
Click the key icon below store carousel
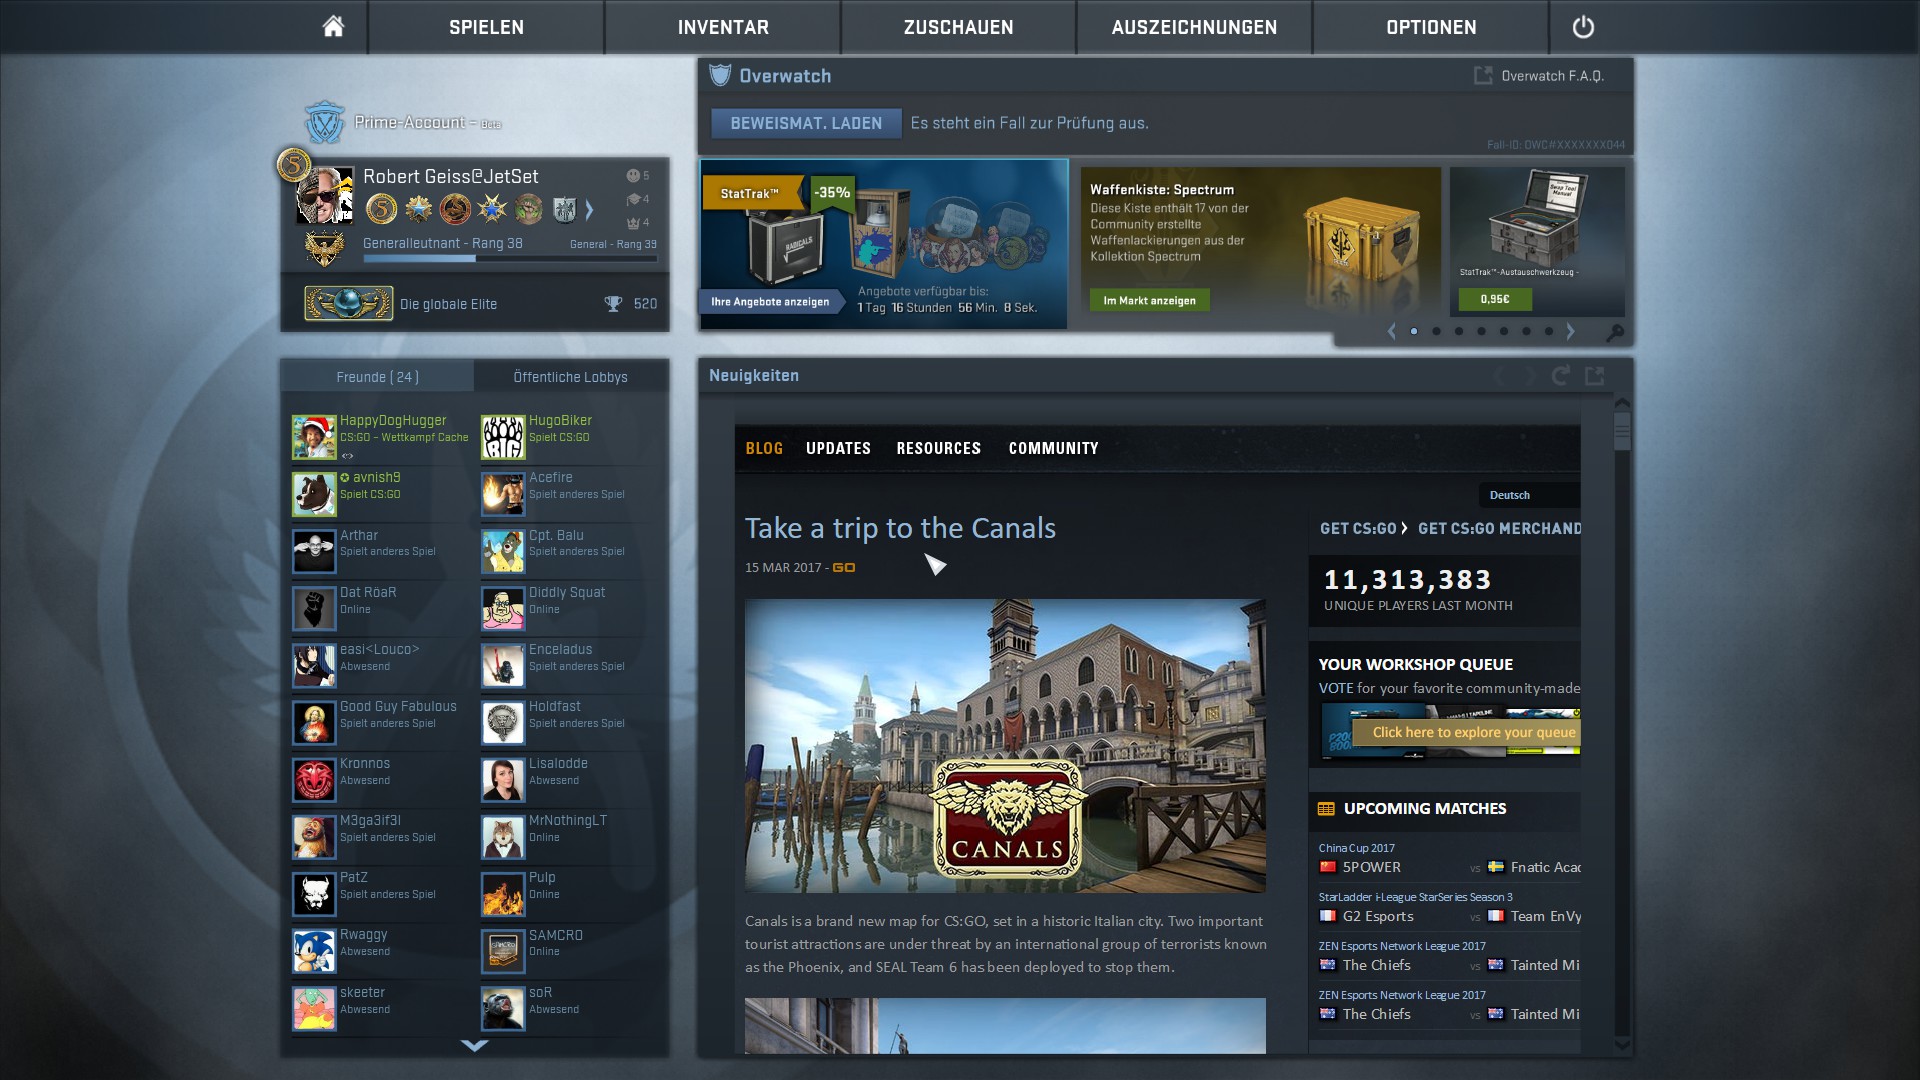pyautogui.click(x=1614, y=332)
